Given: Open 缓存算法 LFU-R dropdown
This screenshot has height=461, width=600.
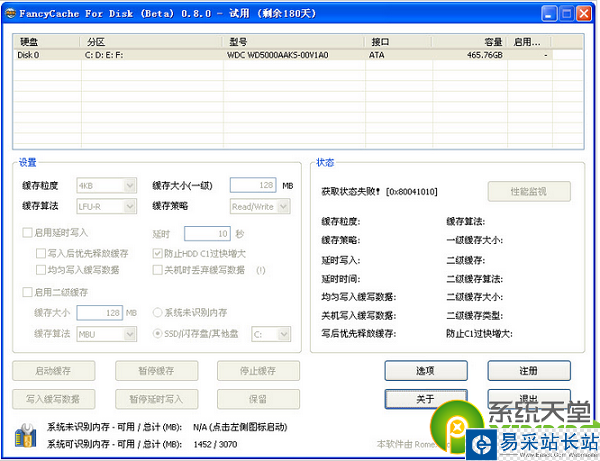Looking at the screenshot, I should [107, 207].
